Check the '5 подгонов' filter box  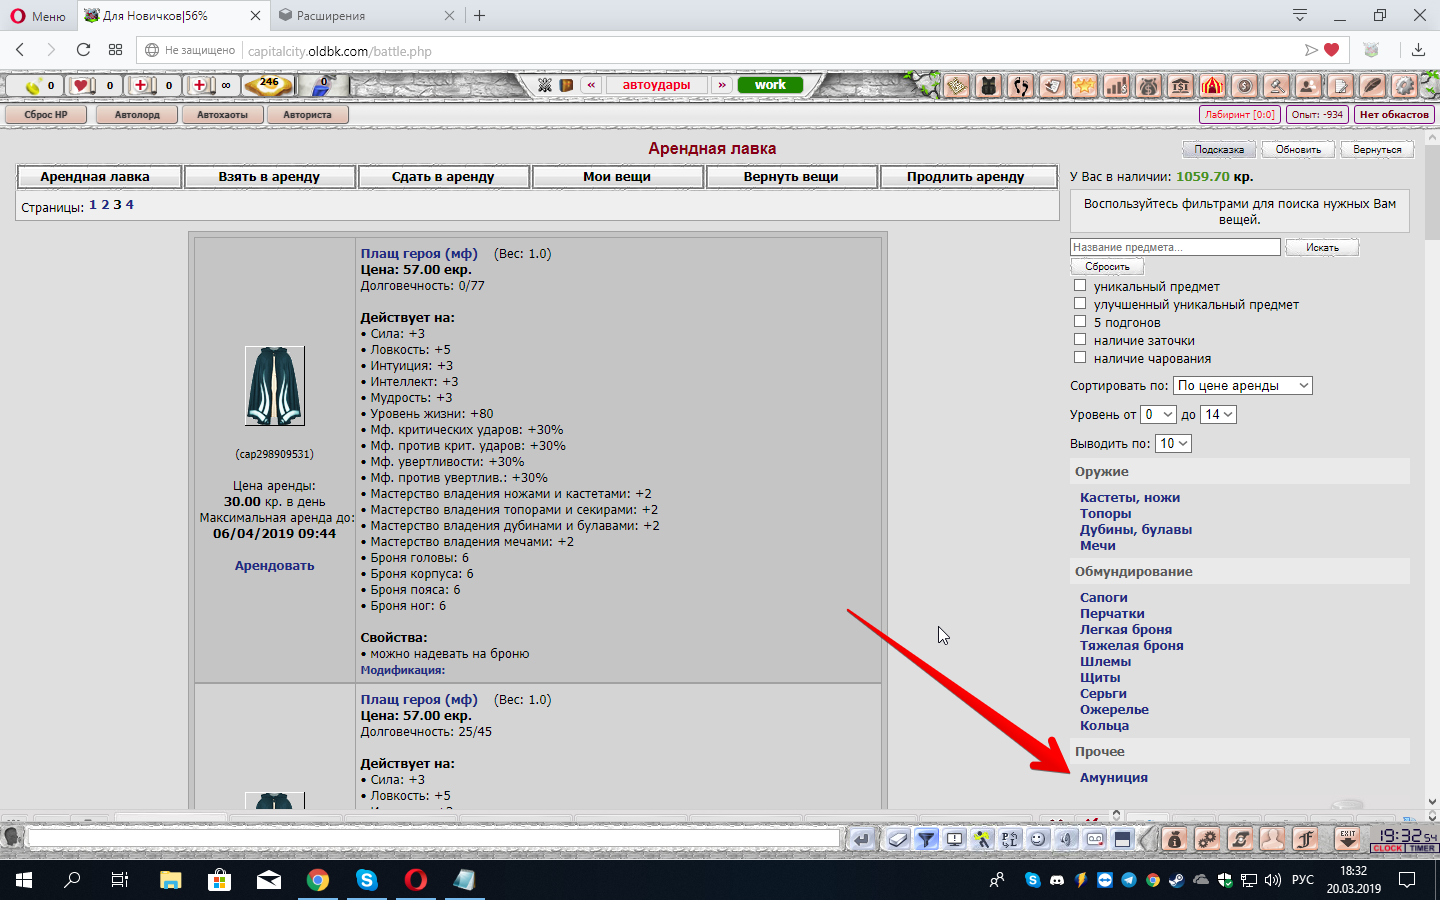tap(1080, 322)
